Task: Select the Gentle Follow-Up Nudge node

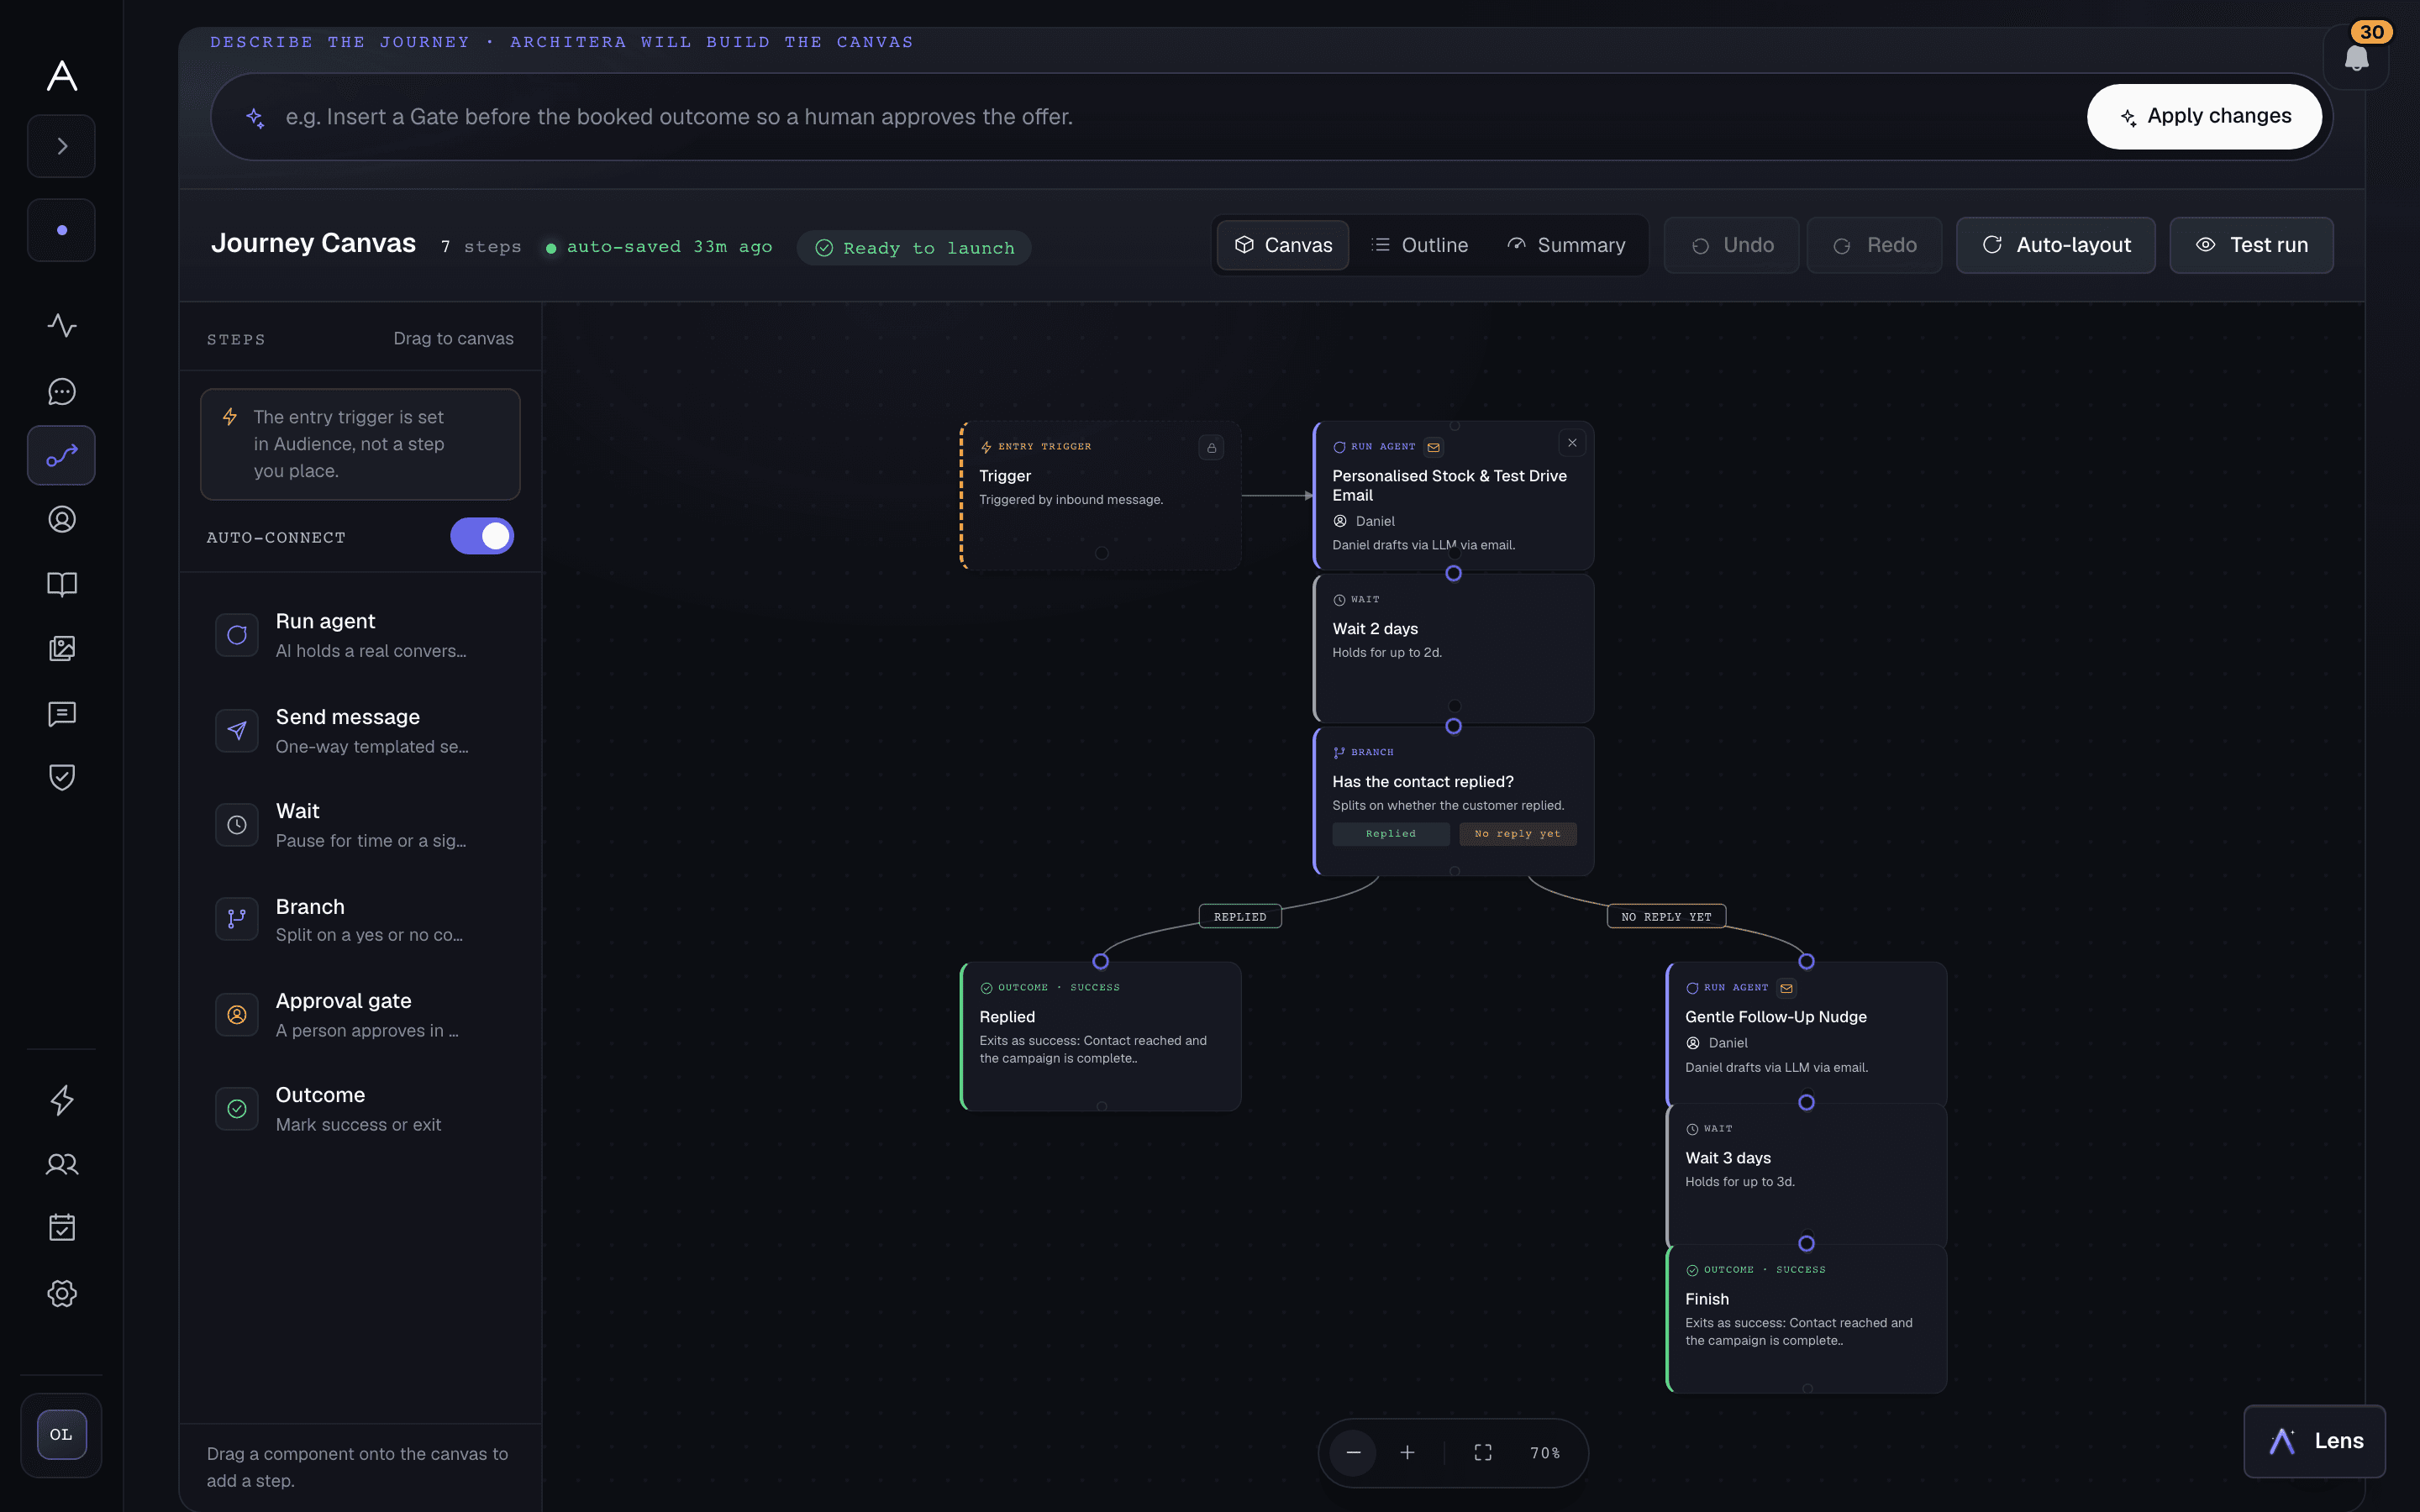Action: (1806, 1034)
